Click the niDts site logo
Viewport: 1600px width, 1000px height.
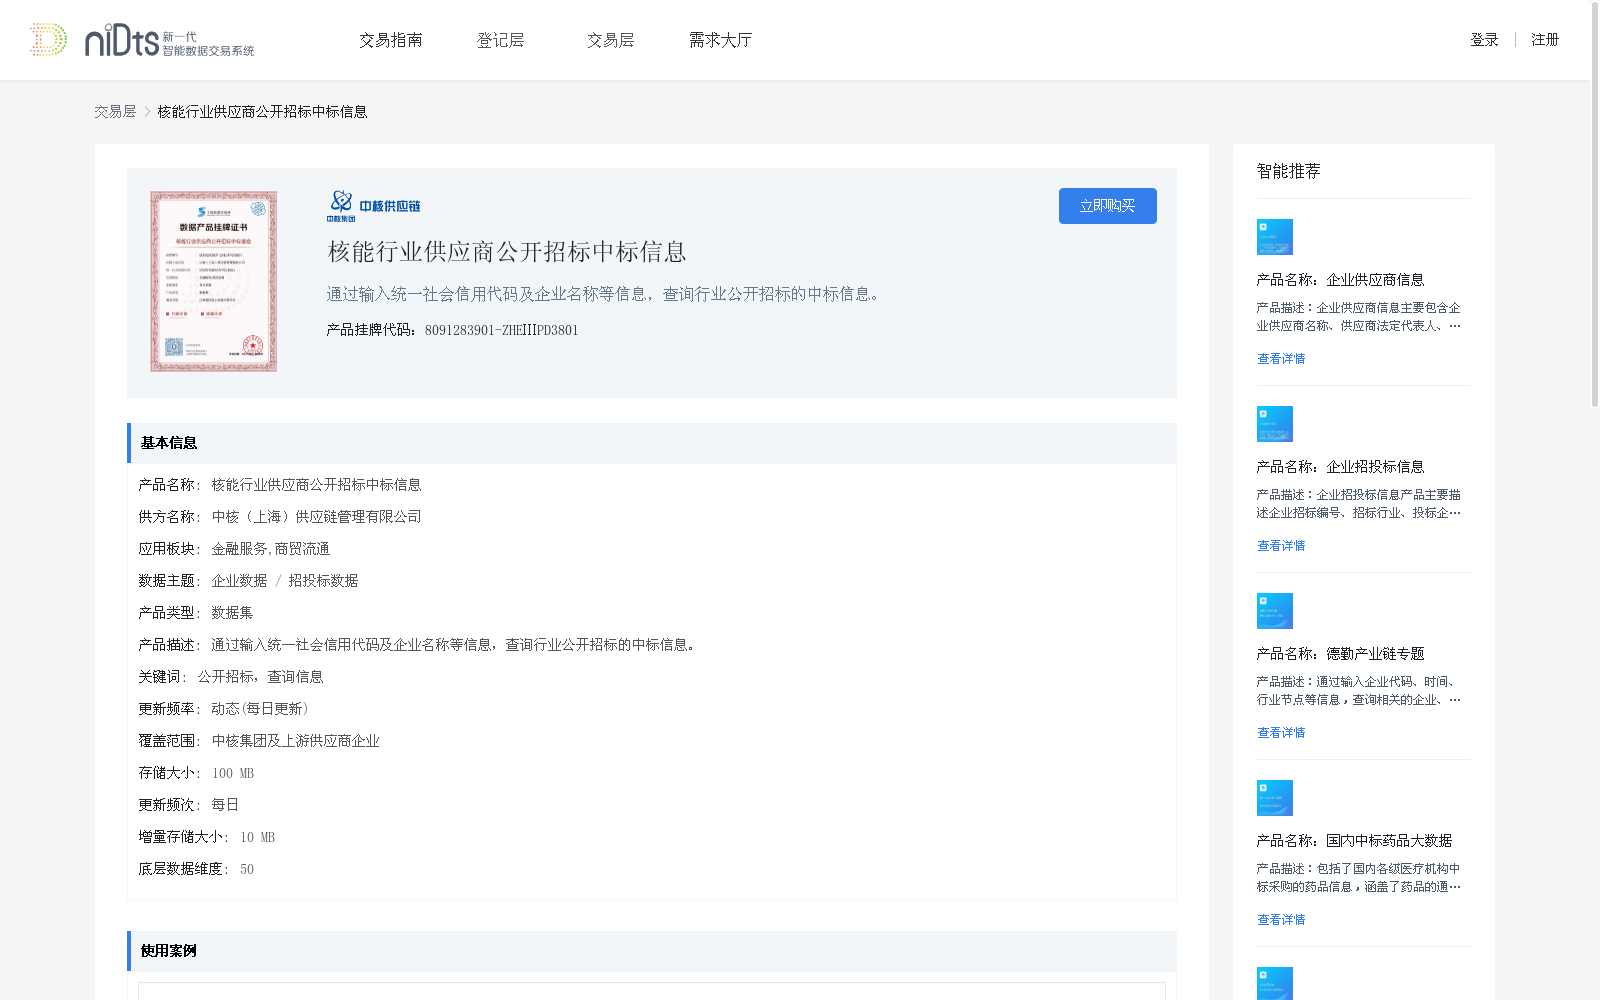pos(142,40)
